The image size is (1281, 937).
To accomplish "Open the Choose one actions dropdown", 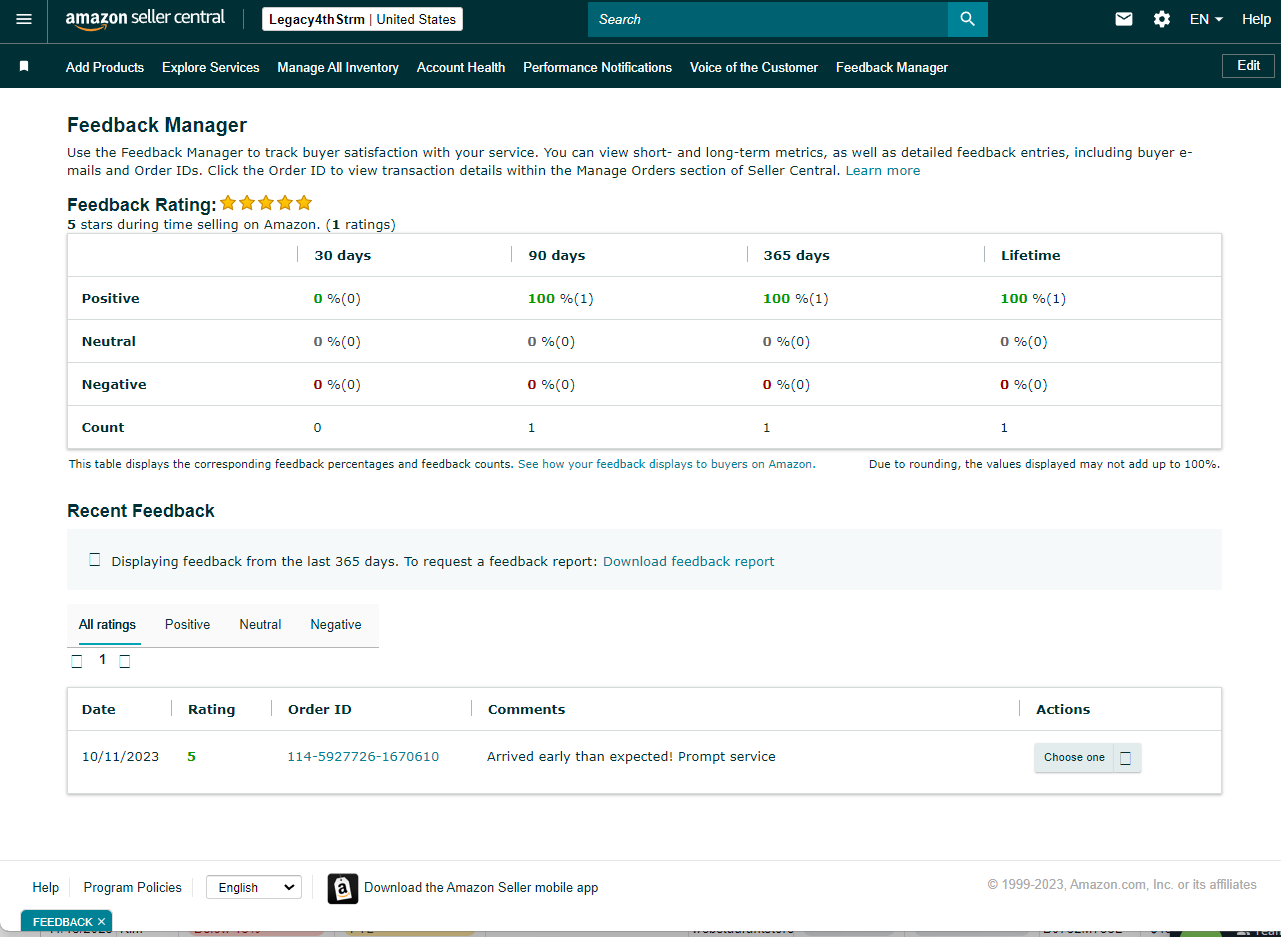I will 1087,758.
